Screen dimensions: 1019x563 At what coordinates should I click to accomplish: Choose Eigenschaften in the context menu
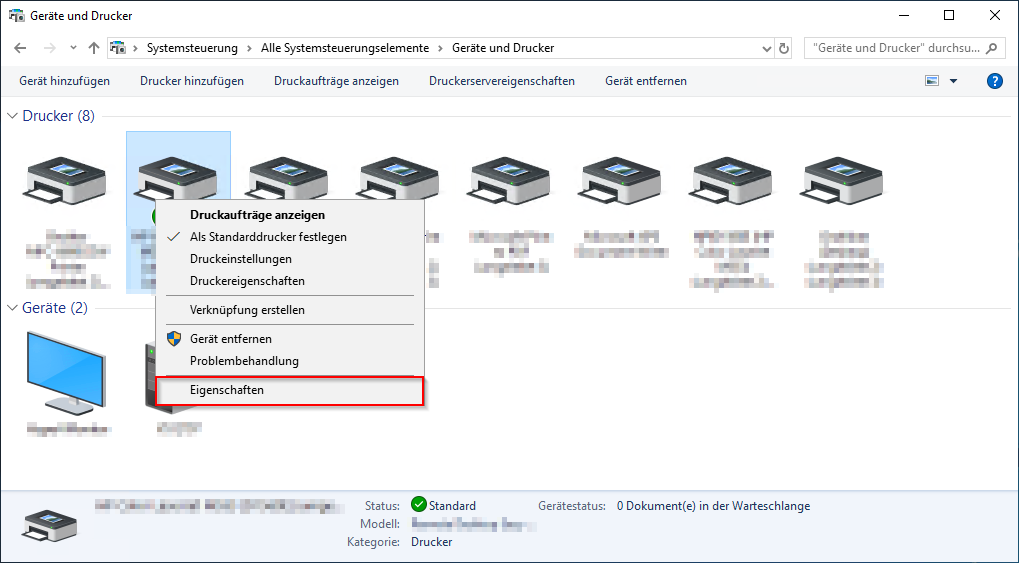coord(227,390)
